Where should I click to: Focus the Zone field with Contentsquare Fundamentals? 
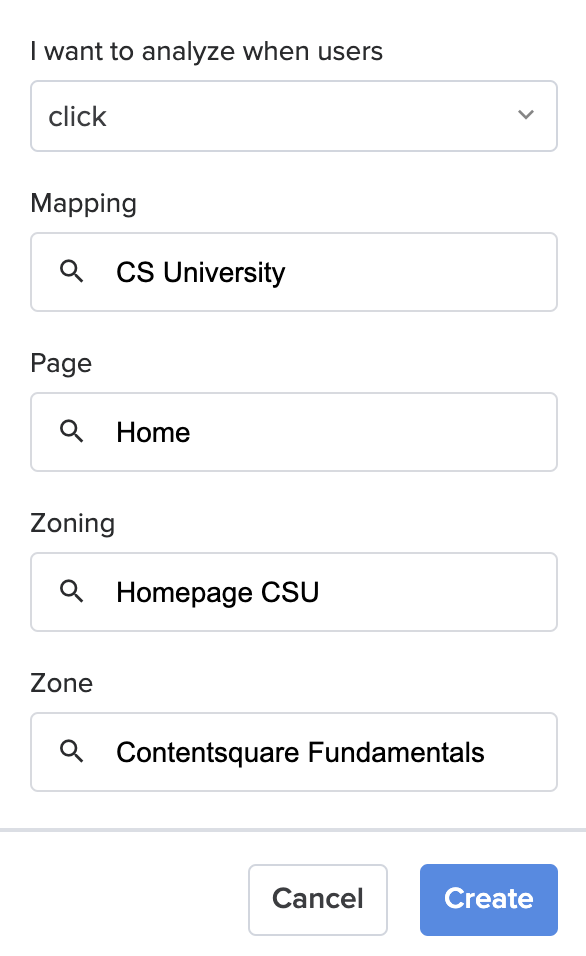294,752
